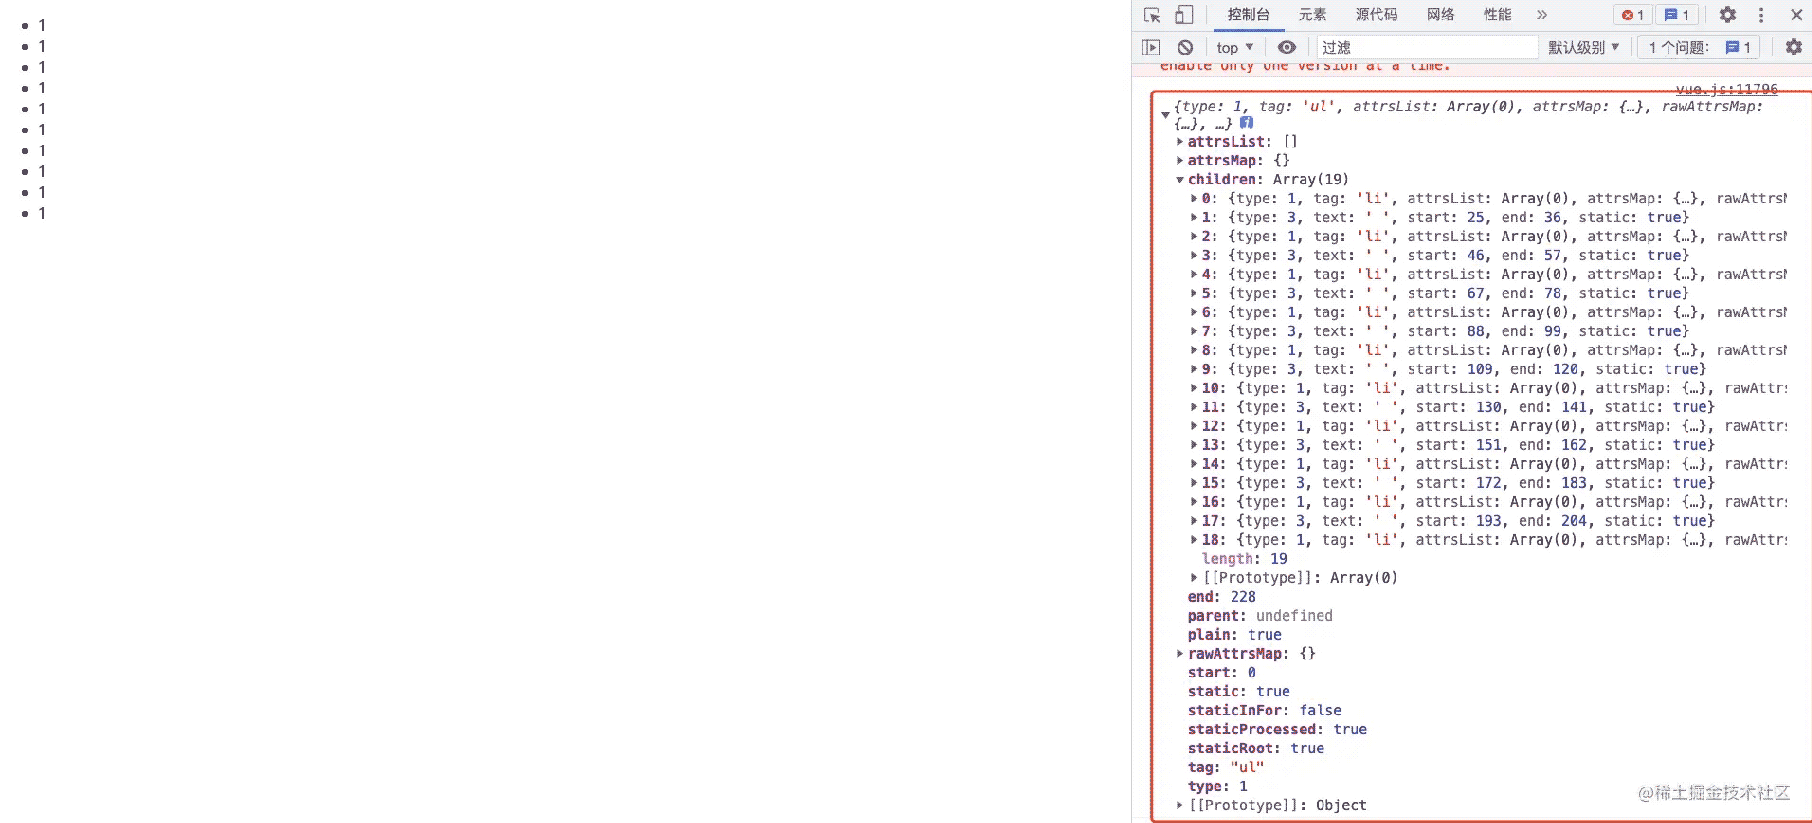Select the staticRoot: true property
Viewport: 1812px width, 823px height.
(1256, 749)
